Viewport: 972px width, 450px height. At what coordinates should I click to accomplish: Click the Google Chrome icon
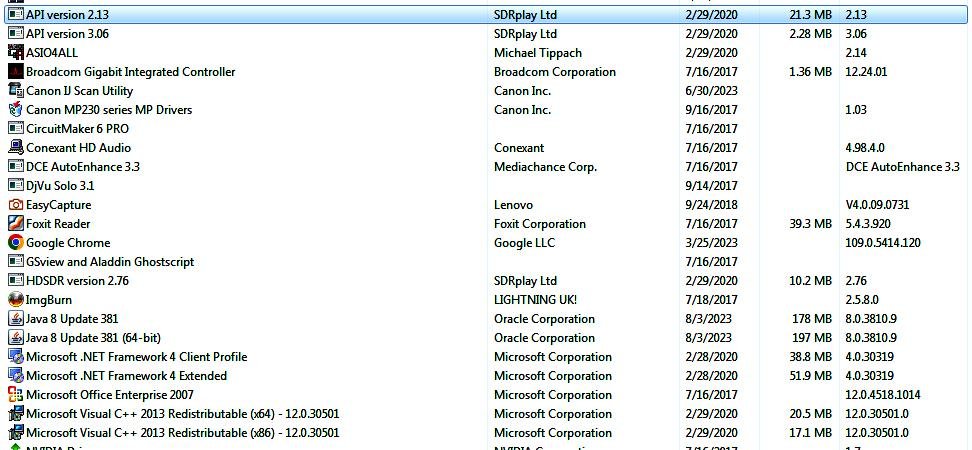(x=16, y=242)
